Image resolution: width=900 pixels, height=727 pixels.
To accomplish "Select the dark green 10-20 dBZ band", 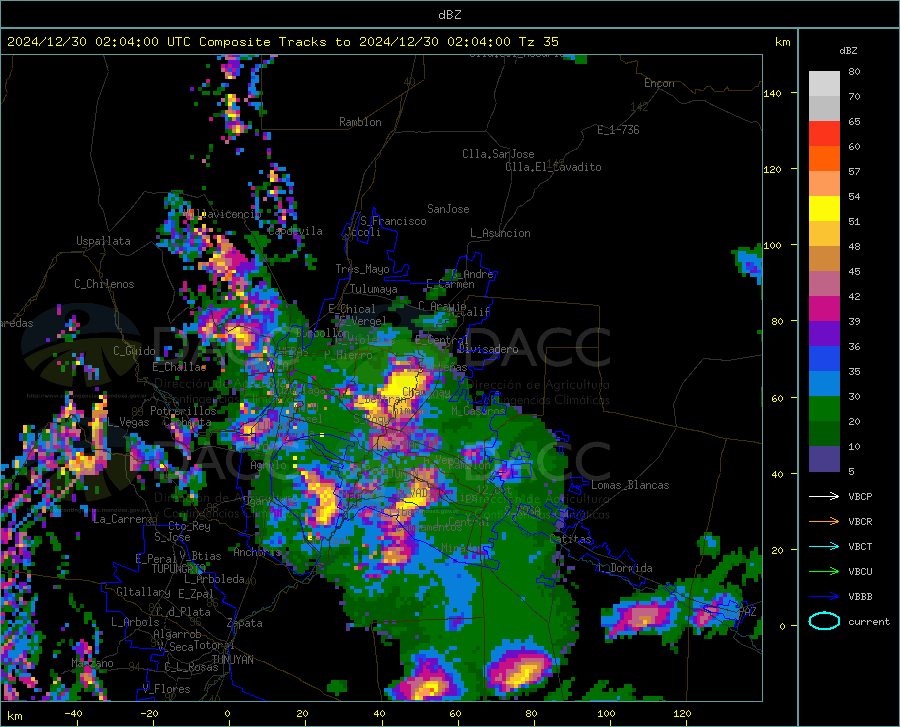I will click(824, 434).
